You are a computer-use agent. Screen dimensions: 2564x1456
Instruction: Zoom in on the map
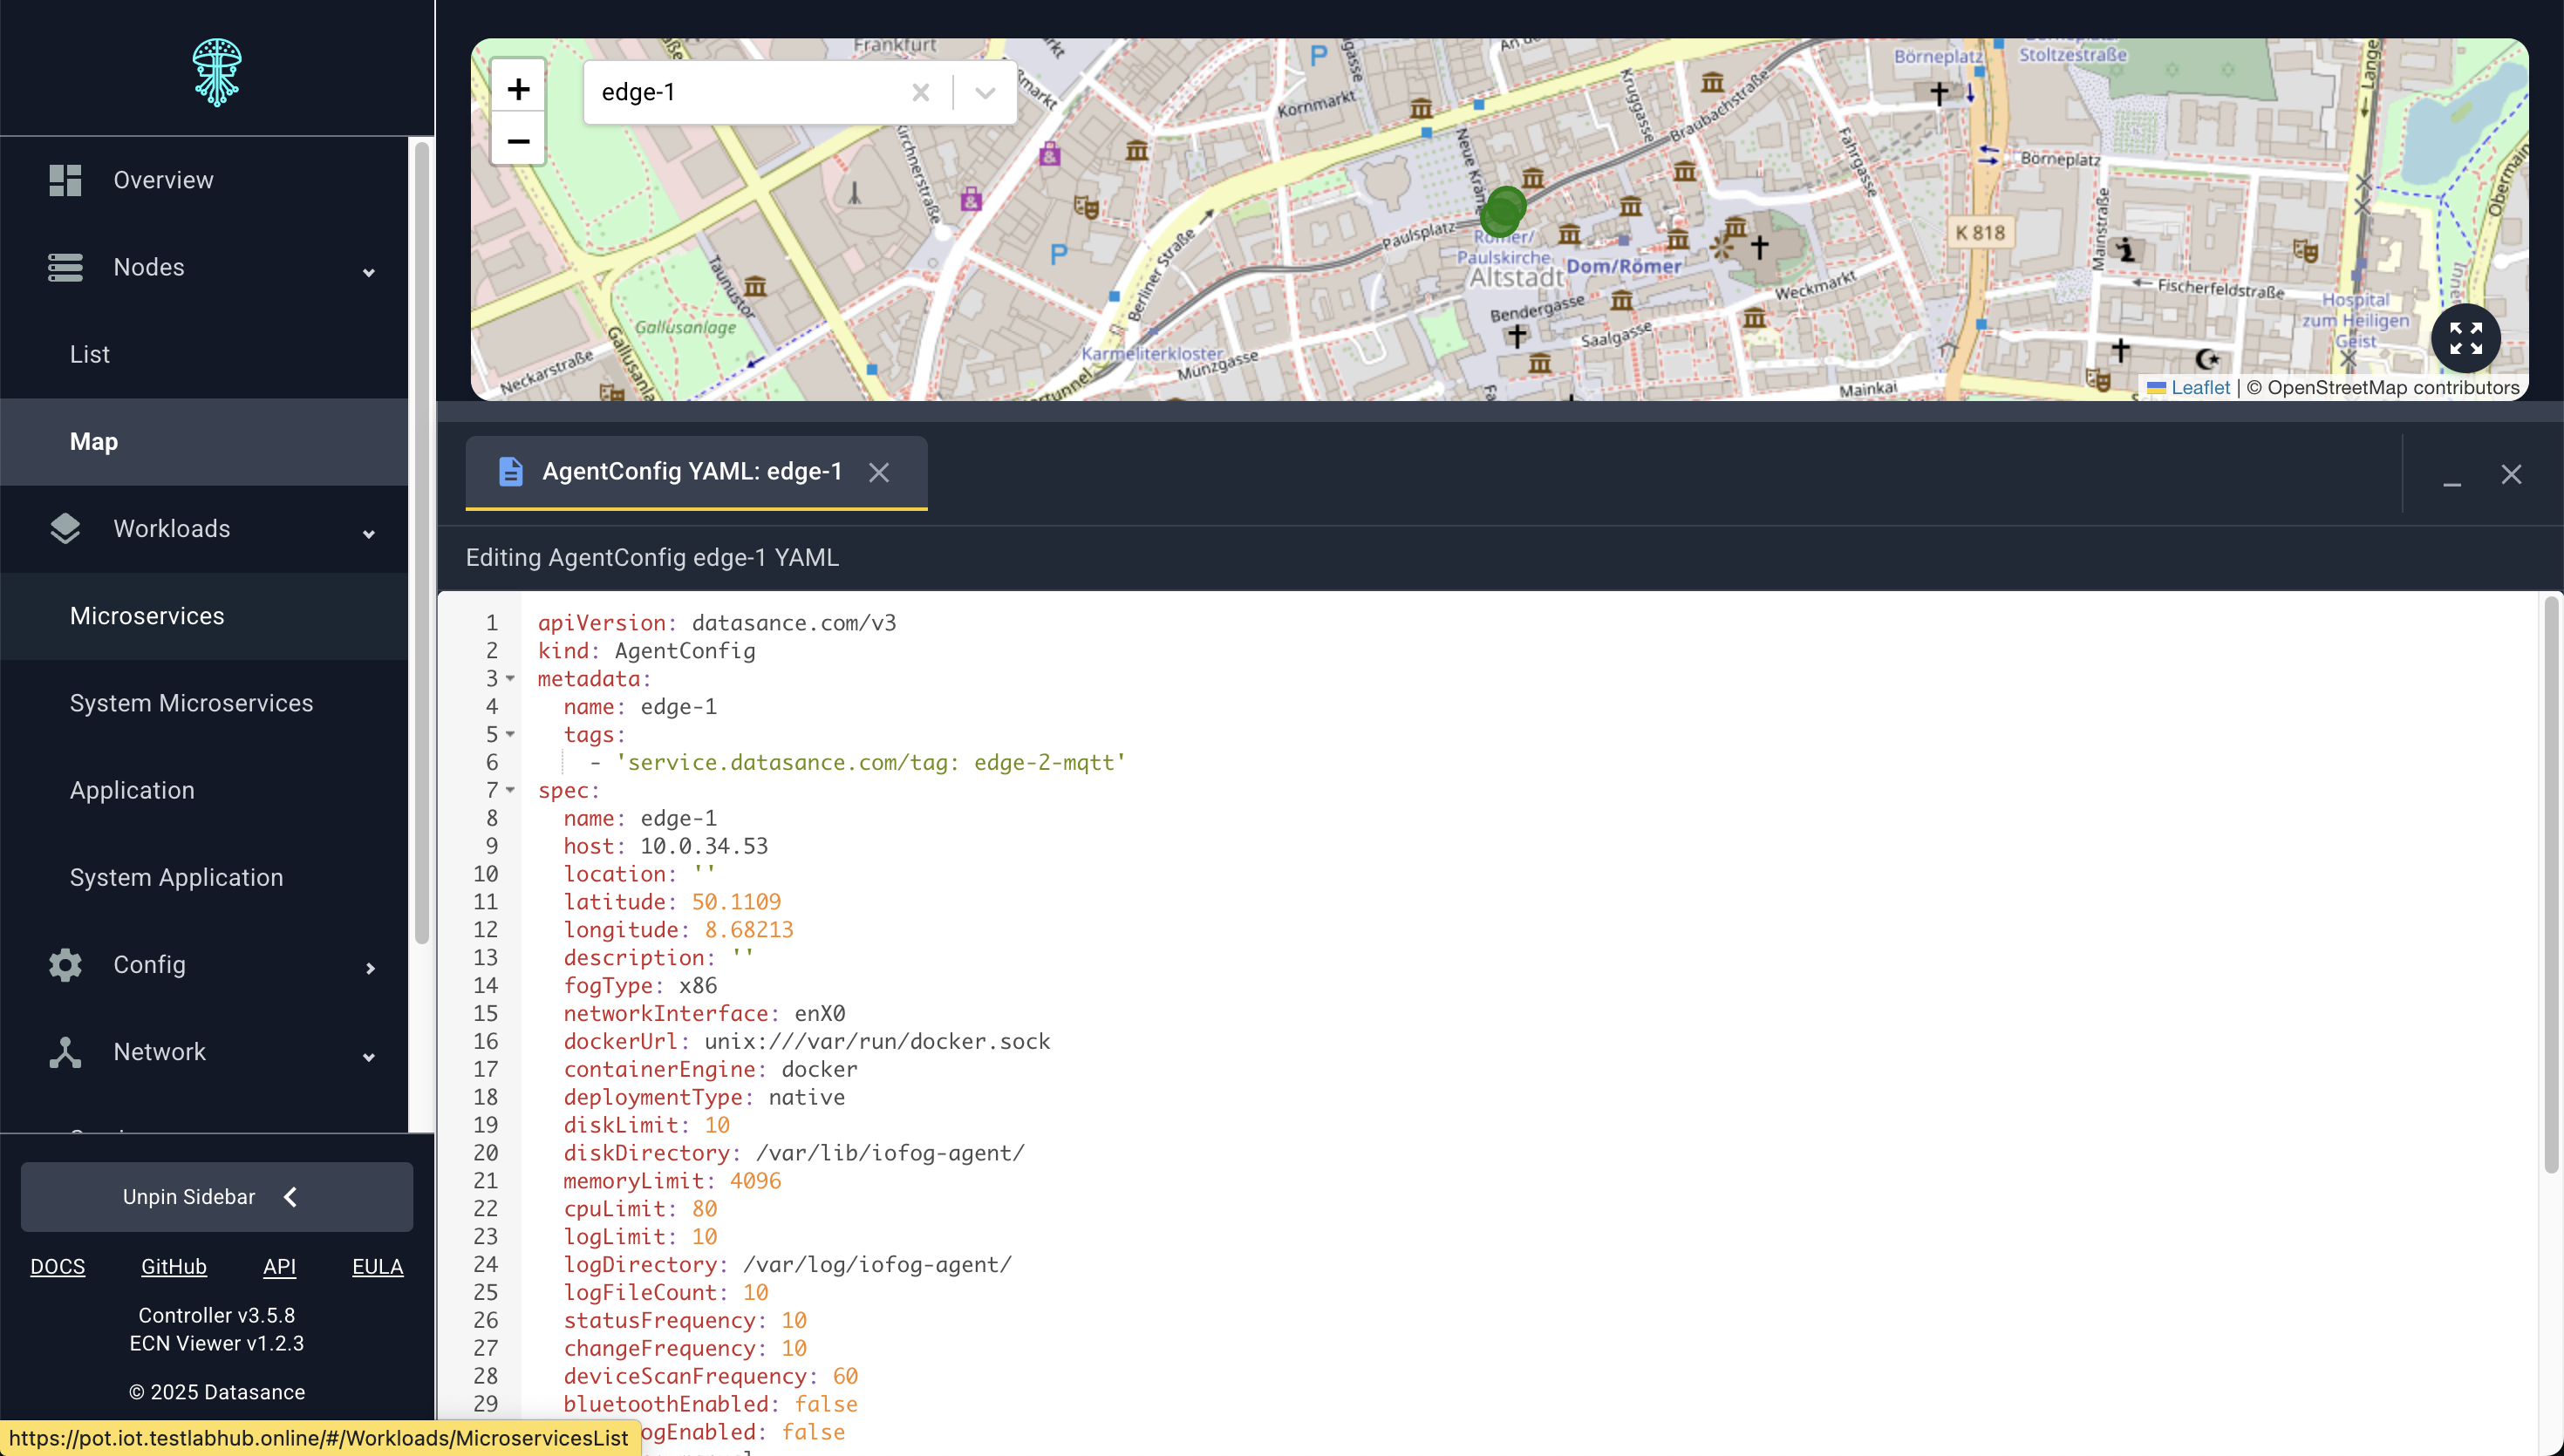point(517,88)
